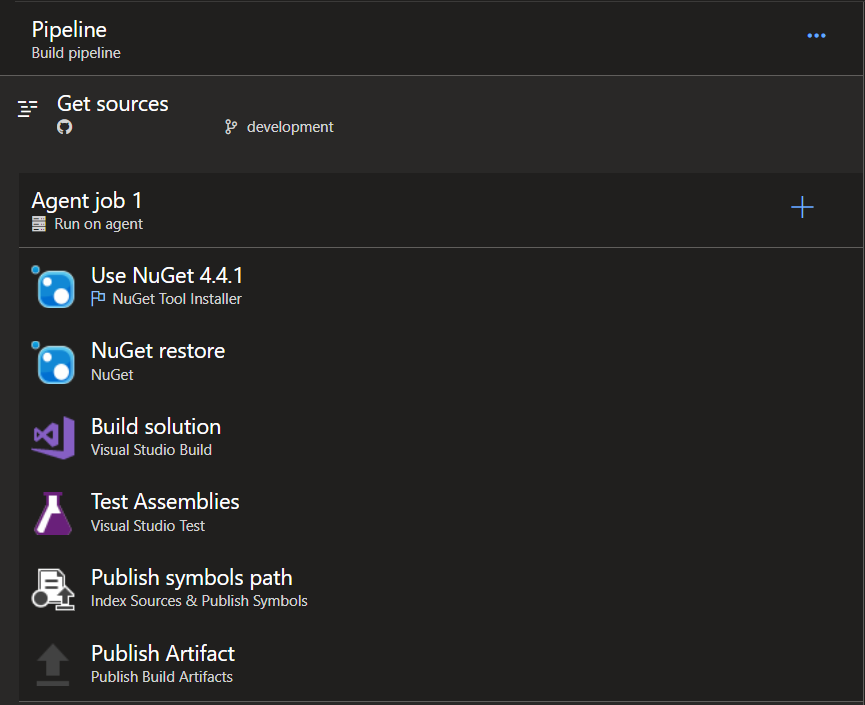Click the Visual Studio Test subtitle
This screenshot has height=705, width=865.
148,526
